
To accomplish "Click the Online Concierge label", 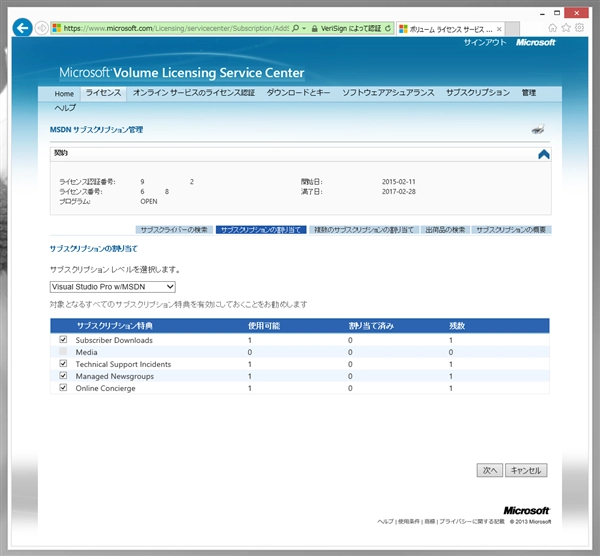I will pos(105,388).
